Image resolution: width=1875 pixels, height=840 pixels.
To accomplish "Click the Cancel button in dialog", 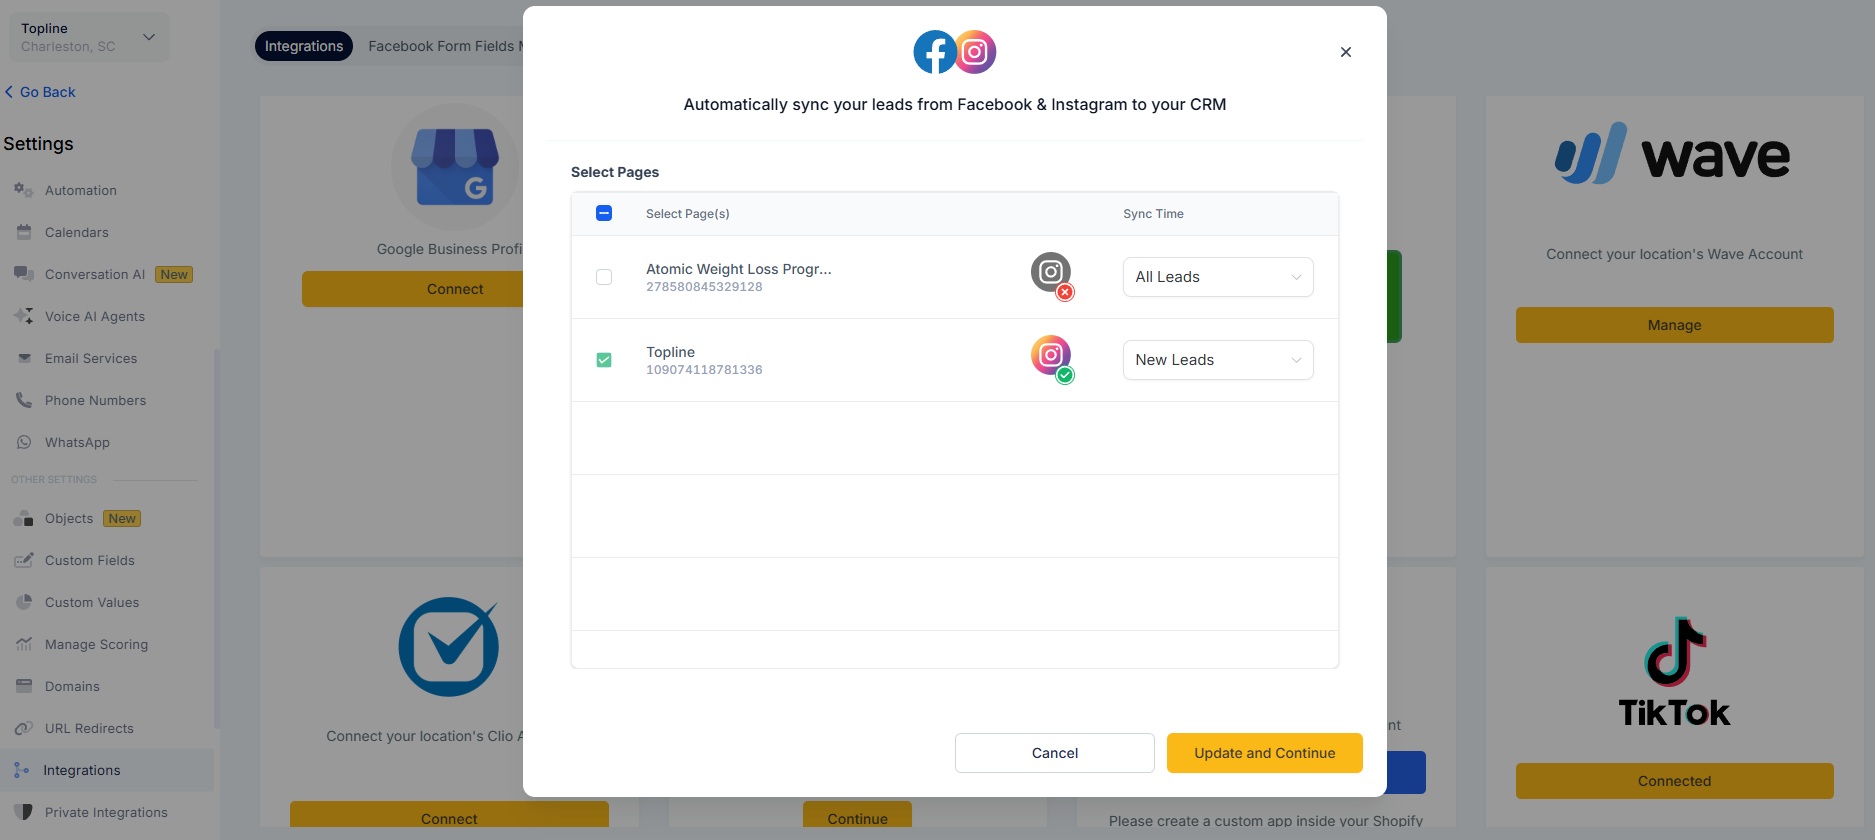I will click(x=1054, y=753).
